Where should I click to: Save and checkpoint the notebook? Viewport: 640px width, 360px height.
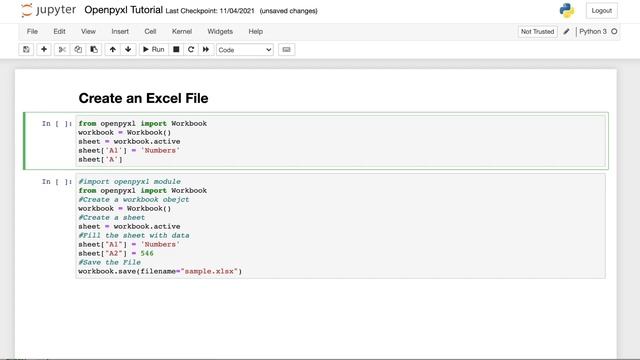tap(26, 49)
